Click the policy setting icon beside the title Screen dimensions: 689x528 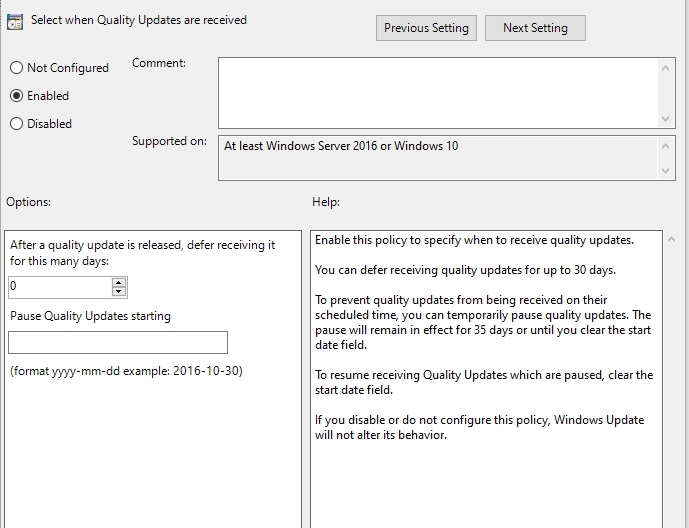pyautogui.click(x=15, y=22)
